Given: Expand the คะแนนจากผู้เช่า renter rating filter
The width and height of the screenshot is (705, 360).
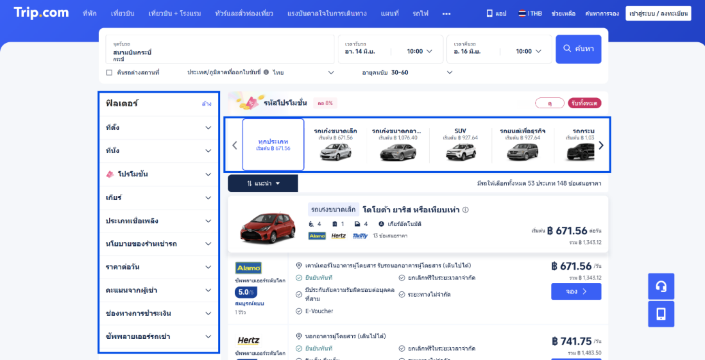Looking at the screenshot, I should pos(158,290).
